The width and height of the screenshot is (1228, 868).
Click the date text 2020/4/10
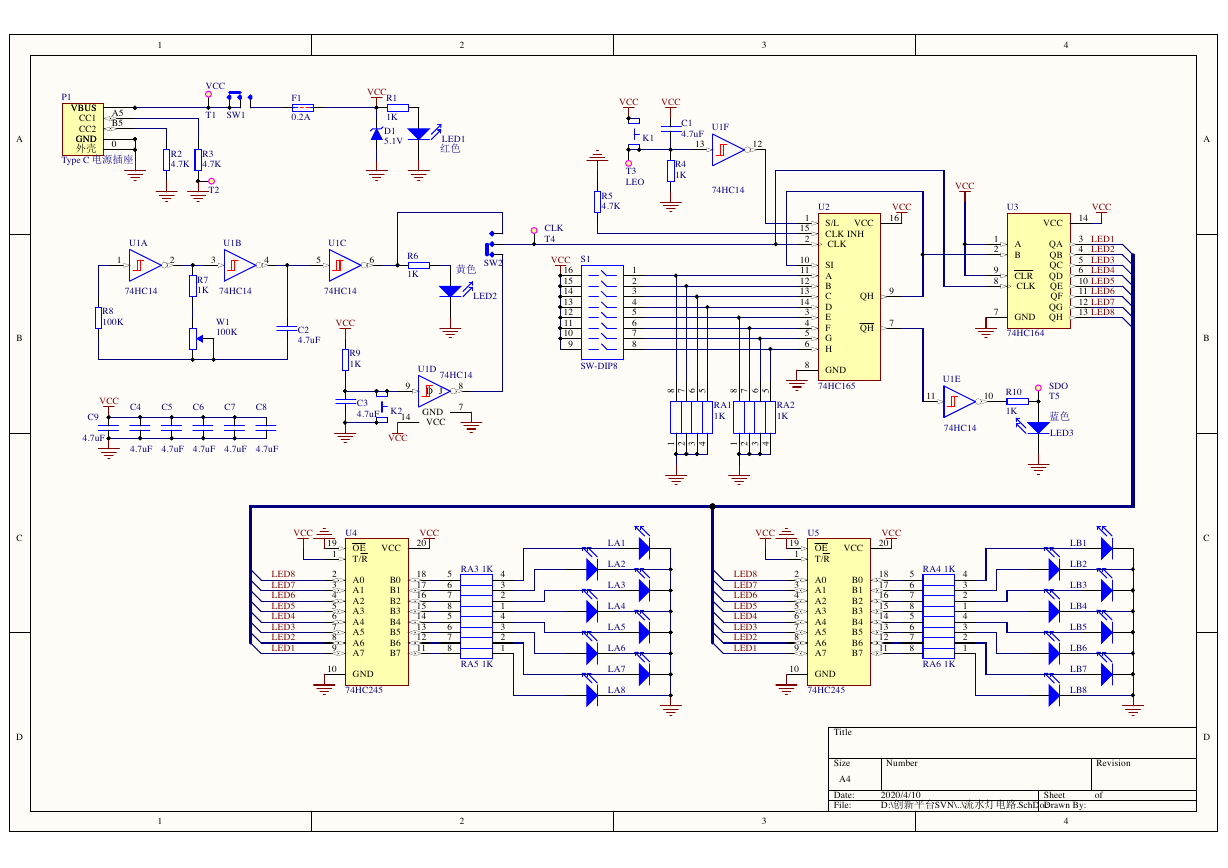pyautogui.click(x=901, y=795)
